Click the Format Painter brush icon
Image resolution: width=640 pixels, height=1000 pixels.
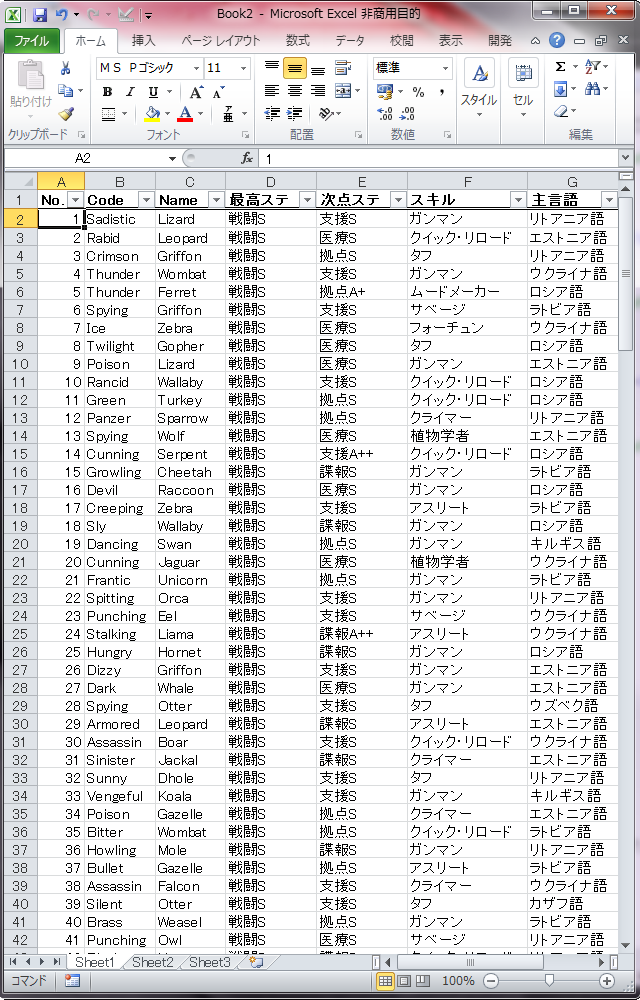tap(66, 114)
